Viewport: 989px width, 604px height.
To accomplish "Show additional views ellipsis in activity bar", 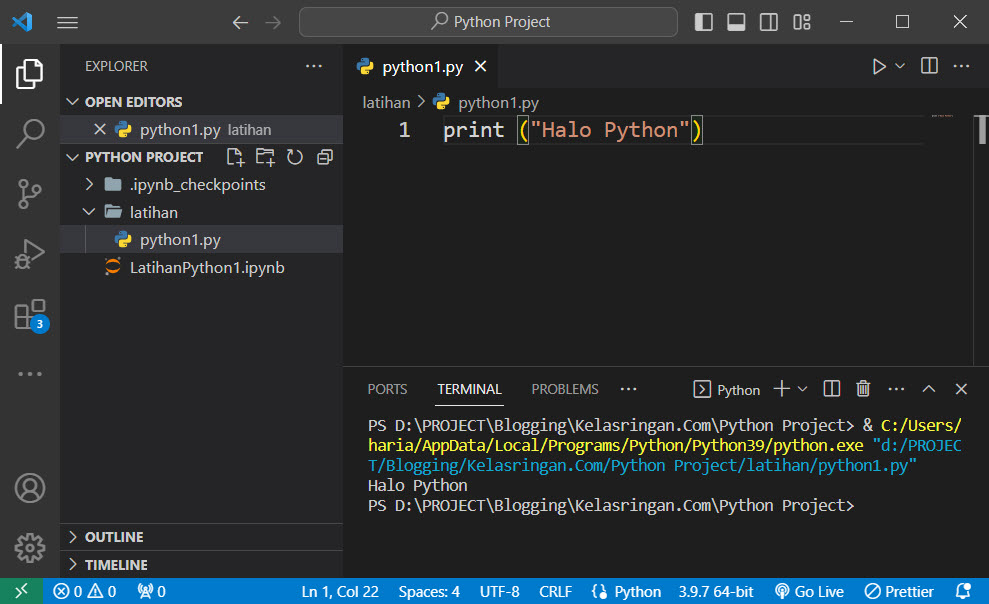I will pyautogui.click(x=30, y=374).
